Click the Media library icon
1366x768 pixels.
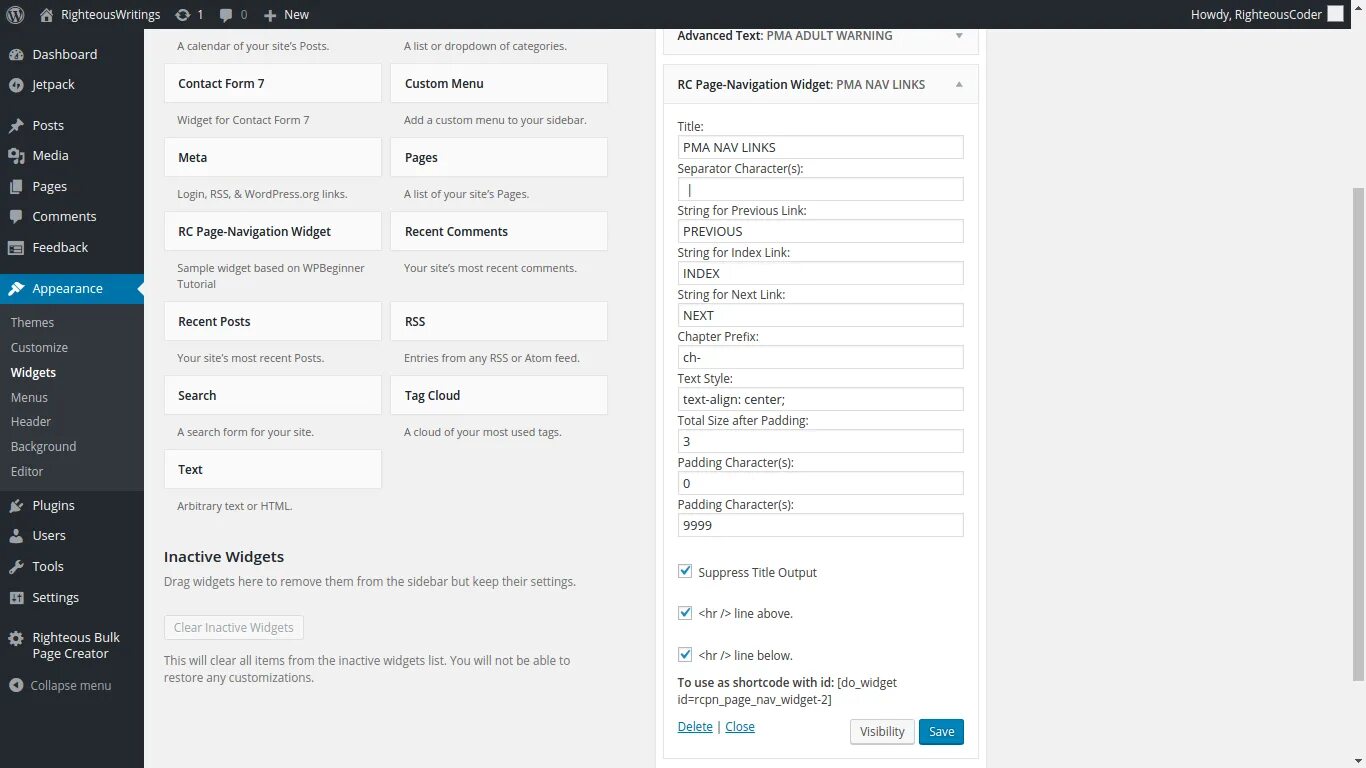tap(16, 156)
